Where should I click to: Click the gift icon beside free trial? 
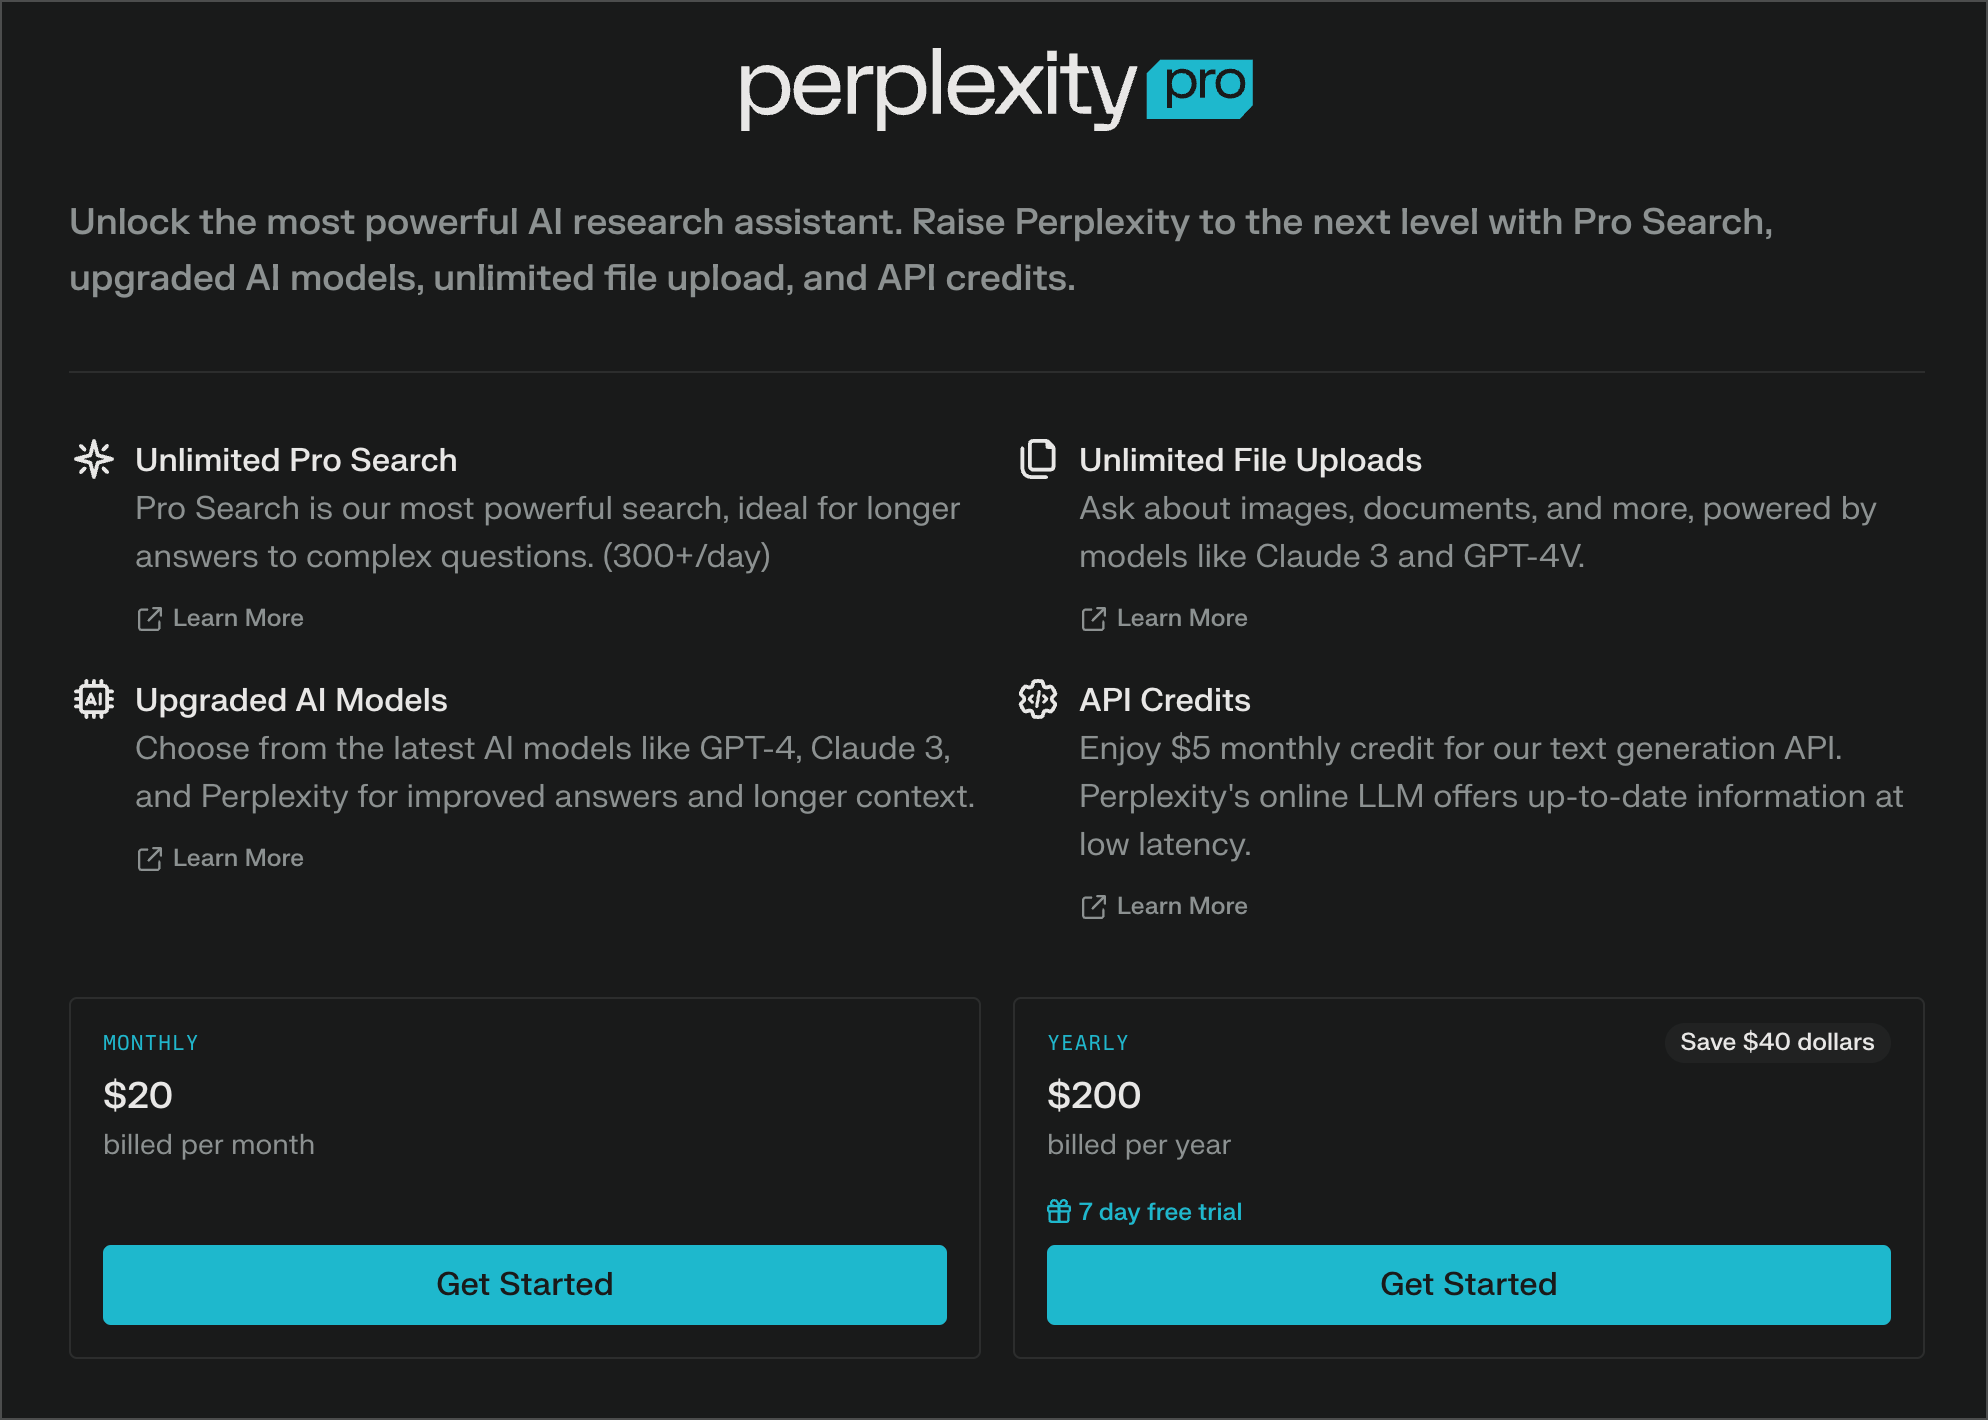pyautogui.click(x=1058, y=1211)
